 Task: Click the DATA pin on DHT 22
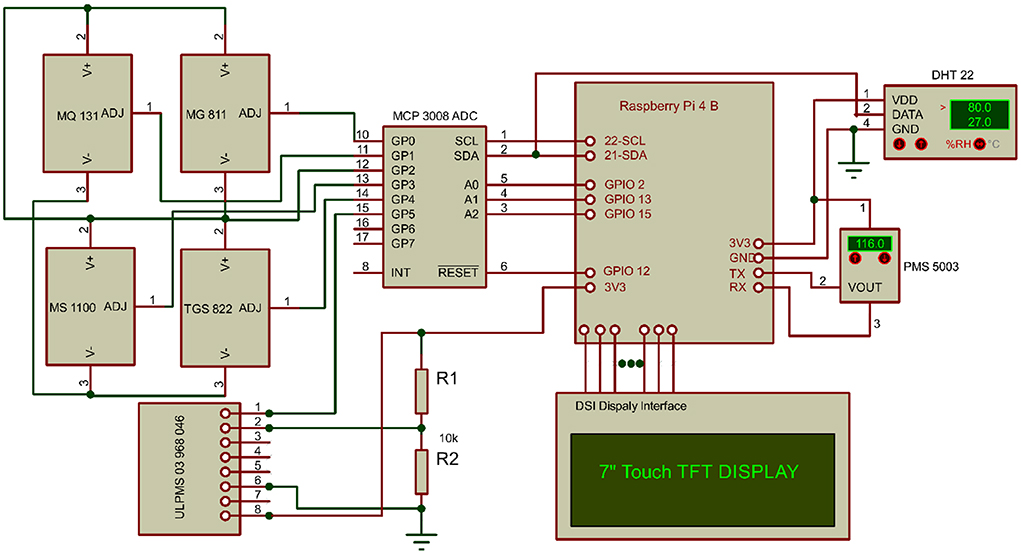tap(908, 115)
